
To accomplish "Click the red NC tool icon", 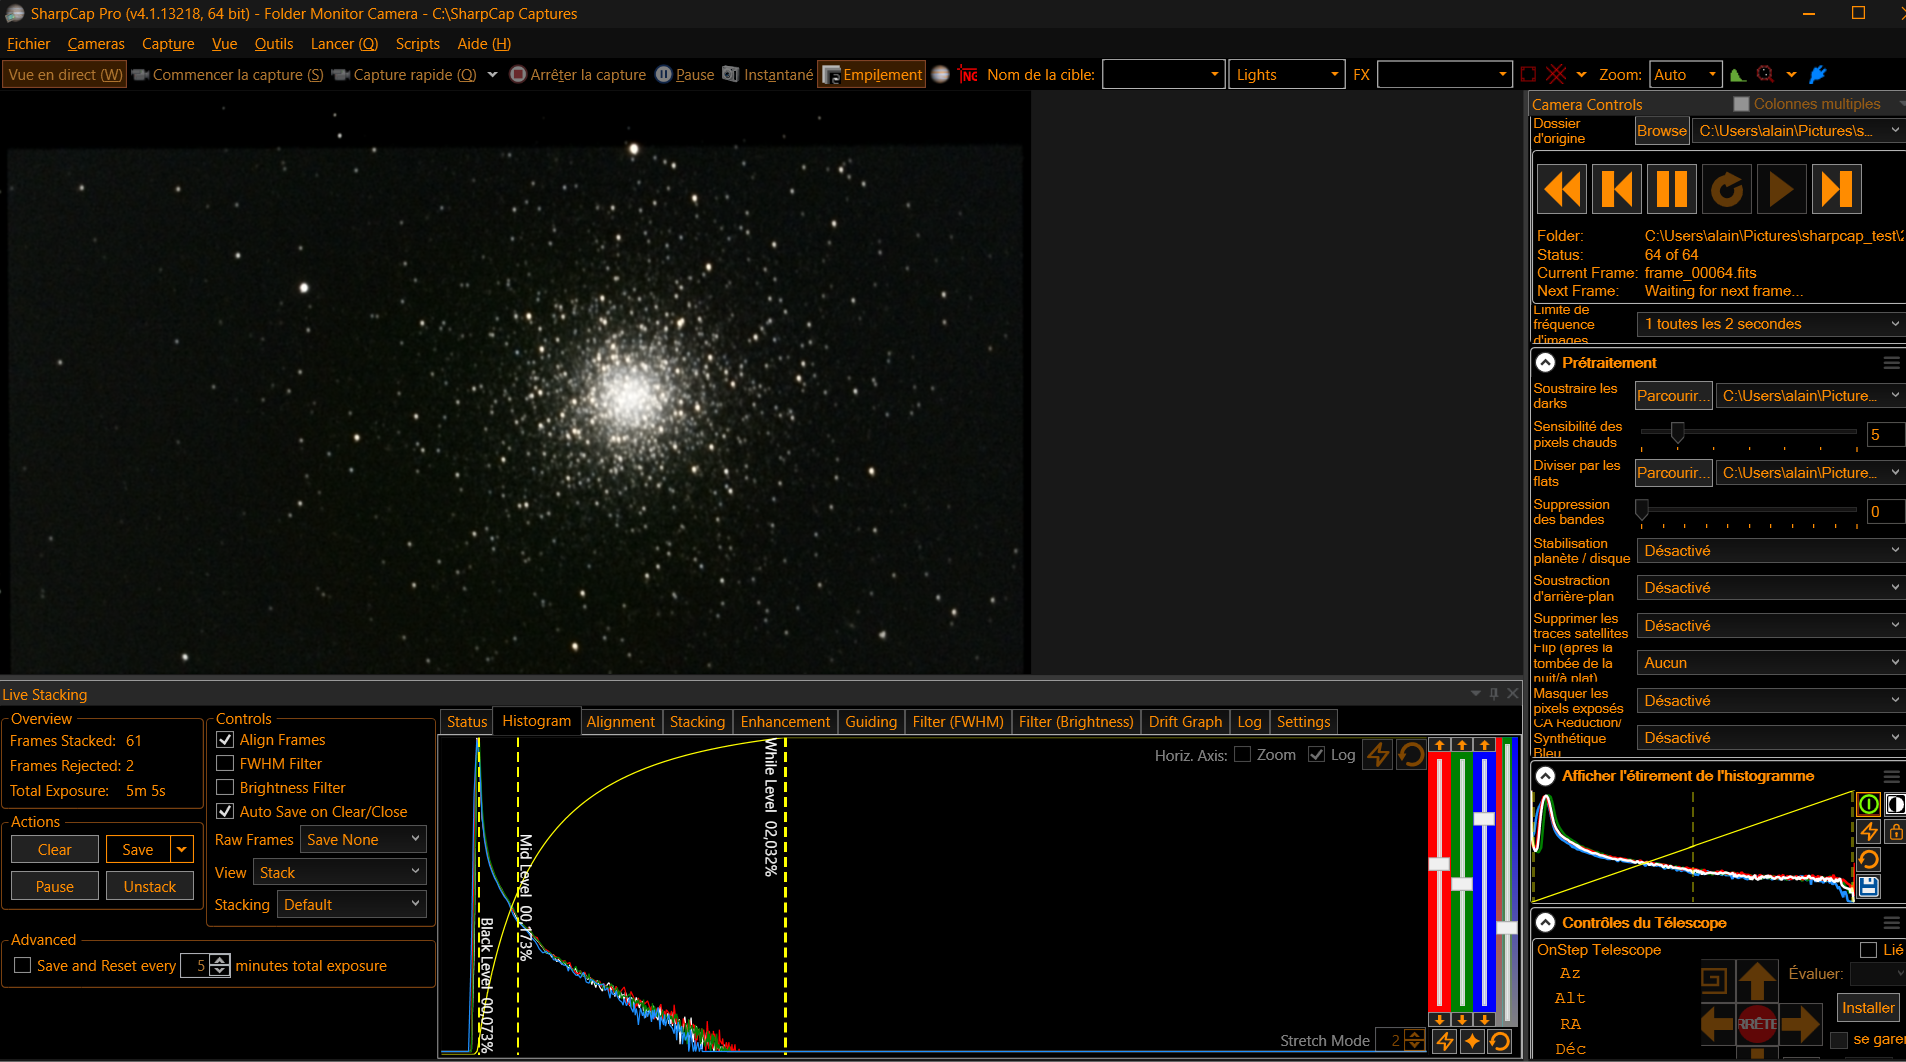I will click(968, 74).
